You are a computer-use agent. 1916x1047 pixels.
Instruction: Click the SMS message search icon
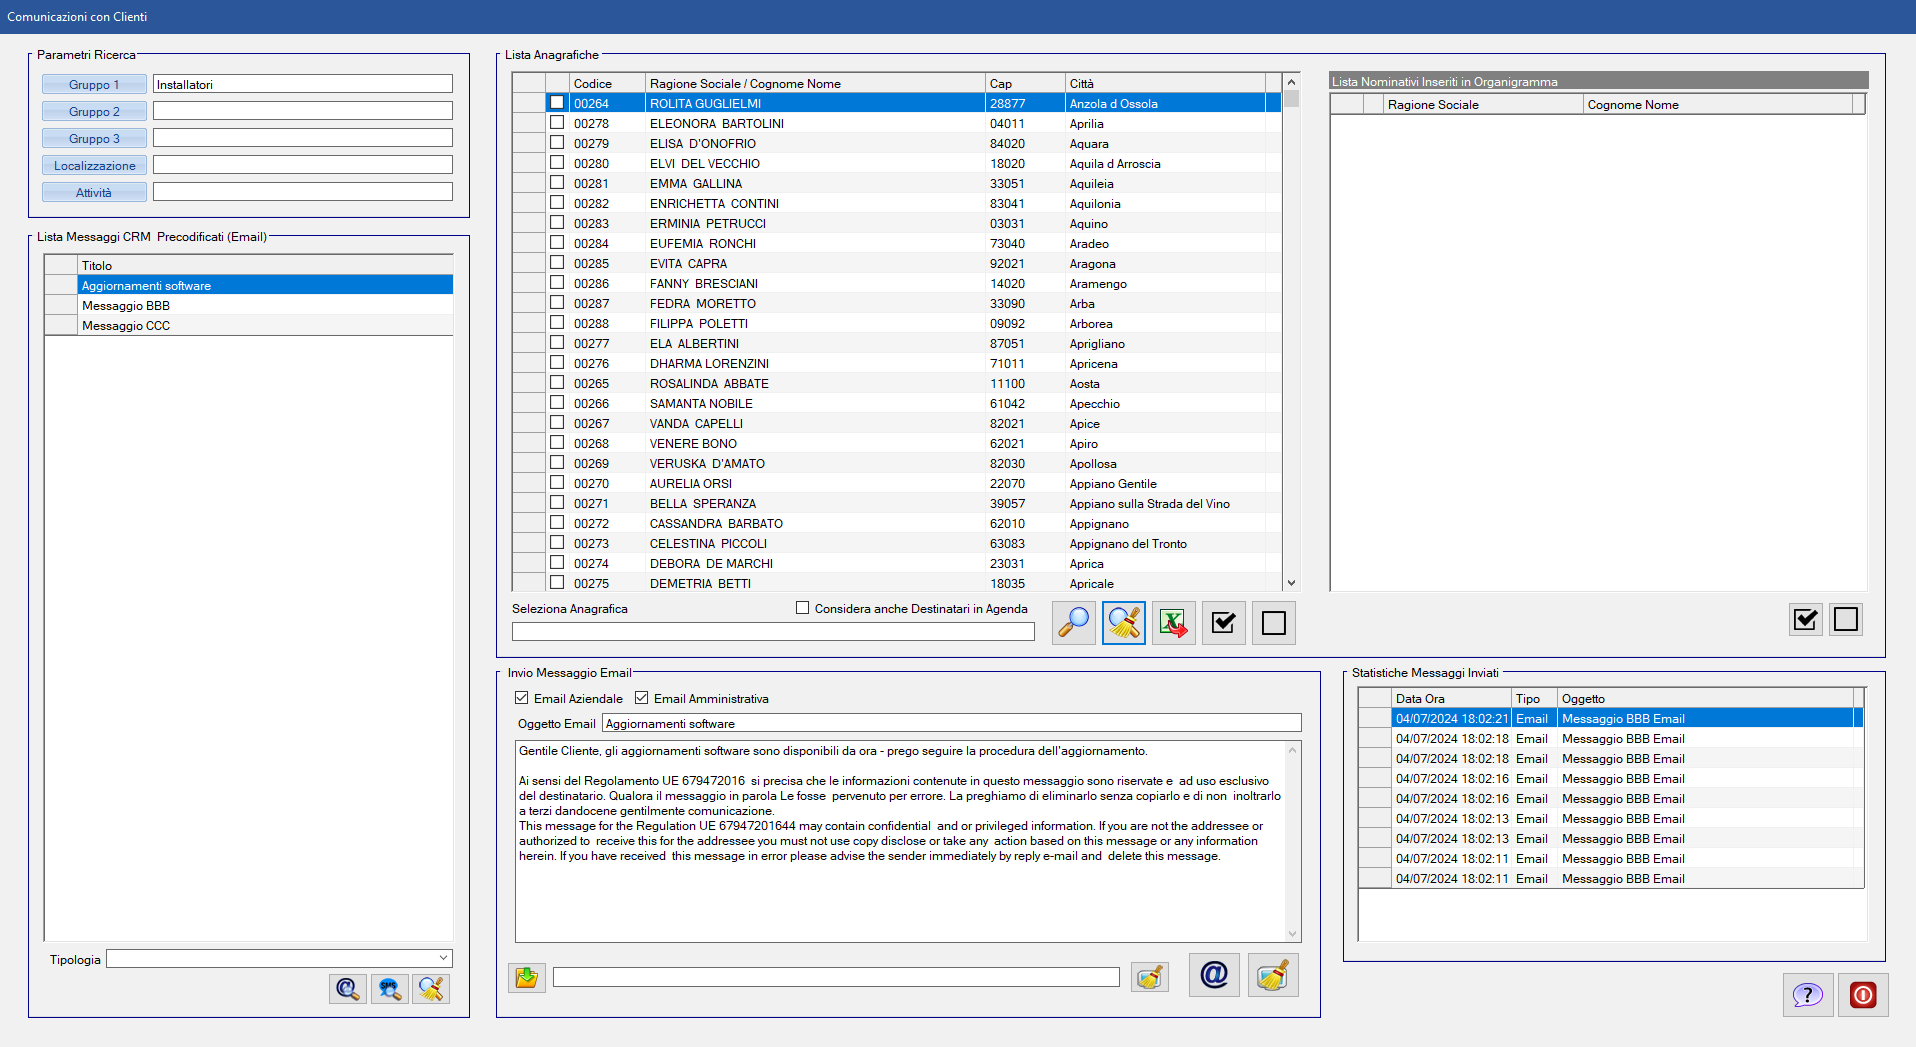click(x=389, y=989)
